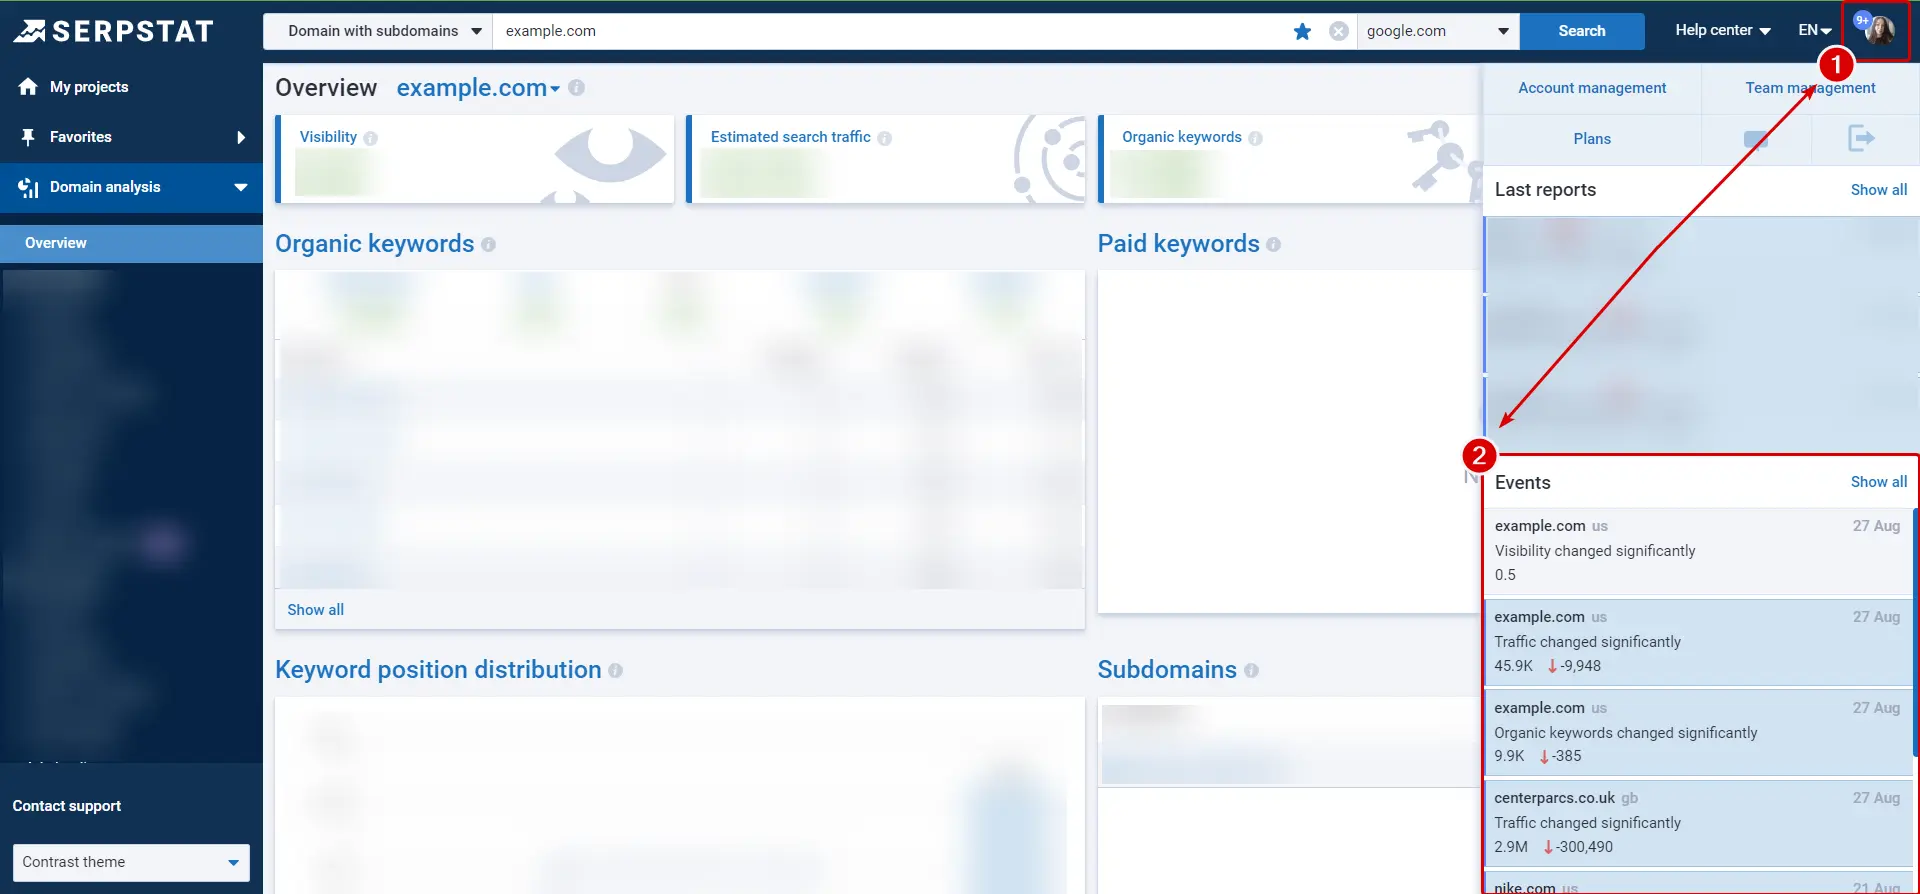The height and width of the screenshot is (894, 1920).
Task: Go to My projects
Action: click(x=89, y=87)
